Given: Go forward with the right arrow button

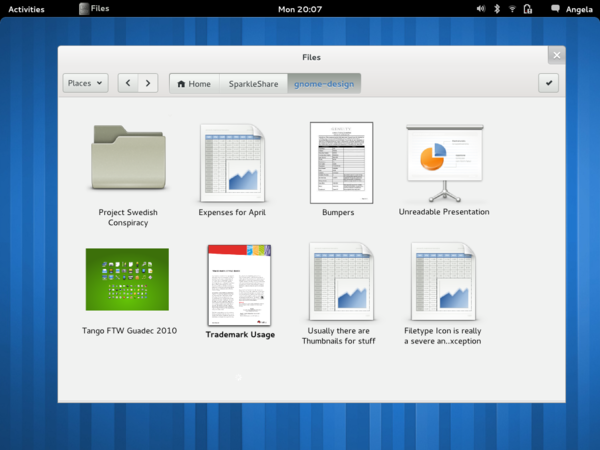Looking at the screenshot, I should tap(148, 84).
